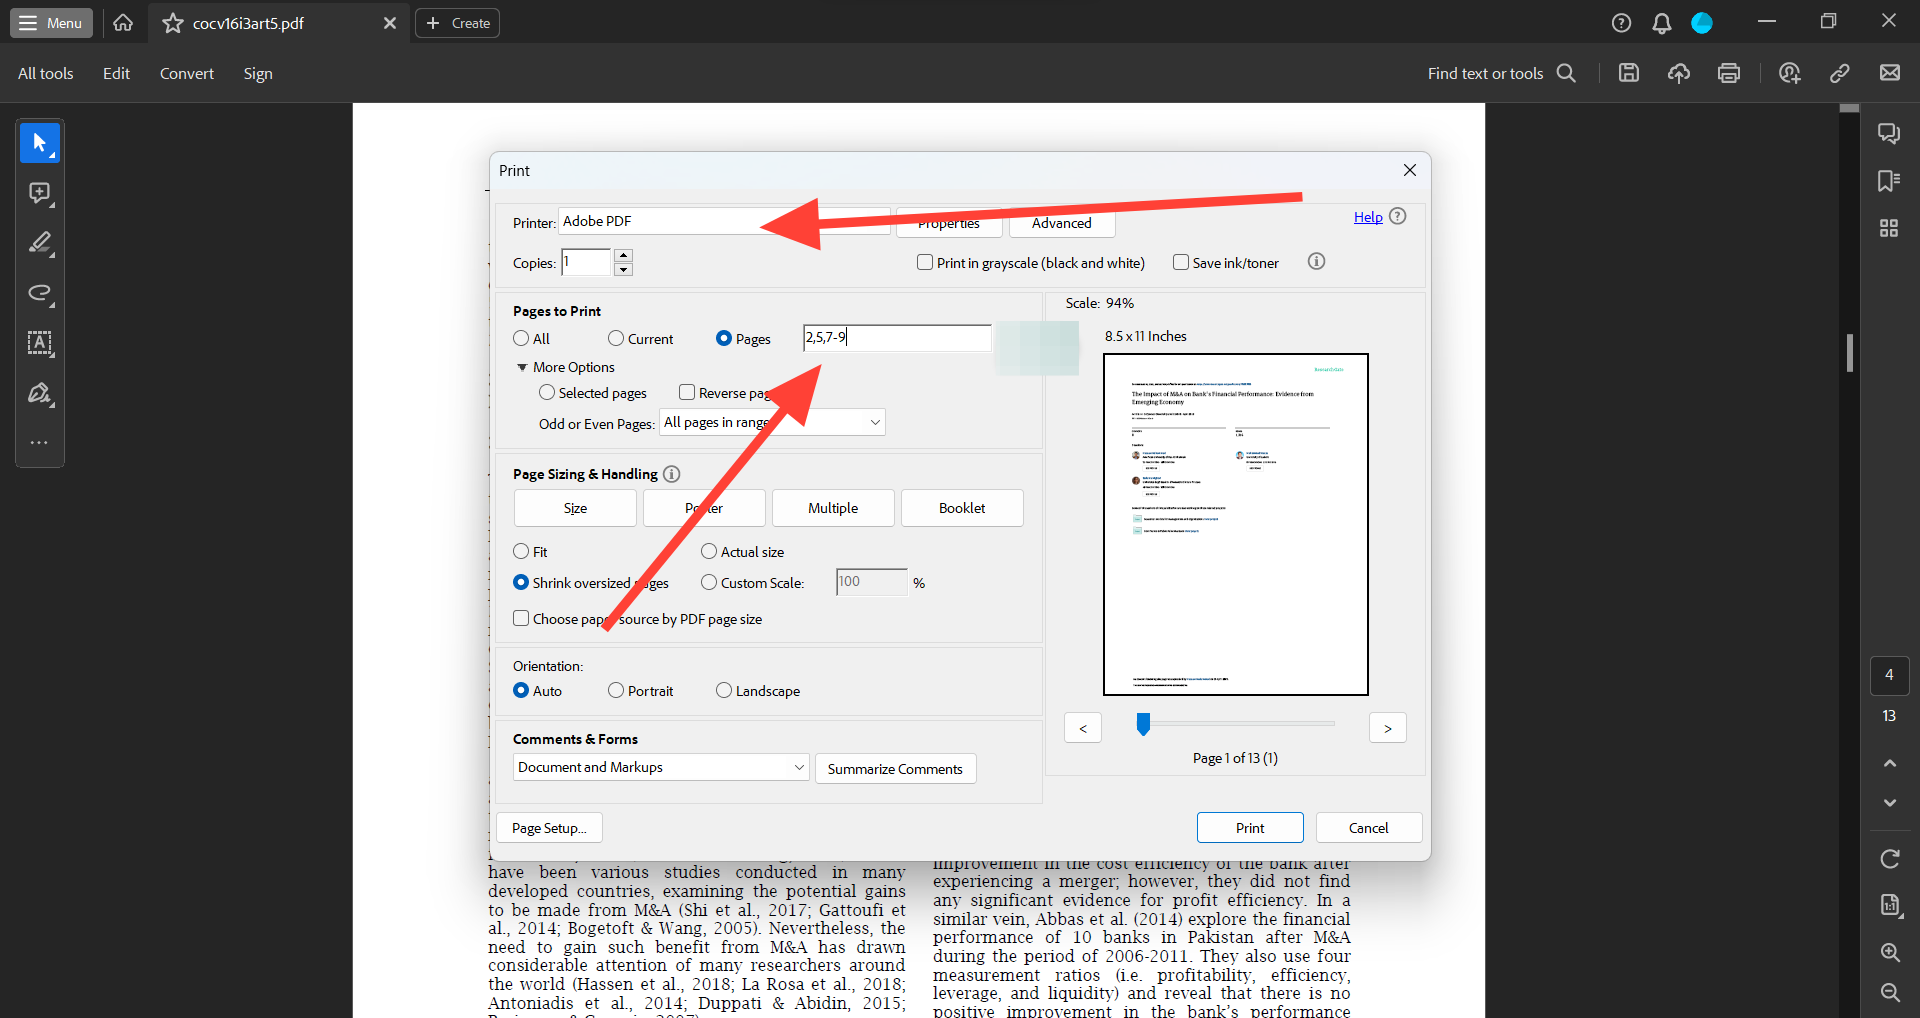Select the Landscape orientation option

click(723, 690)
